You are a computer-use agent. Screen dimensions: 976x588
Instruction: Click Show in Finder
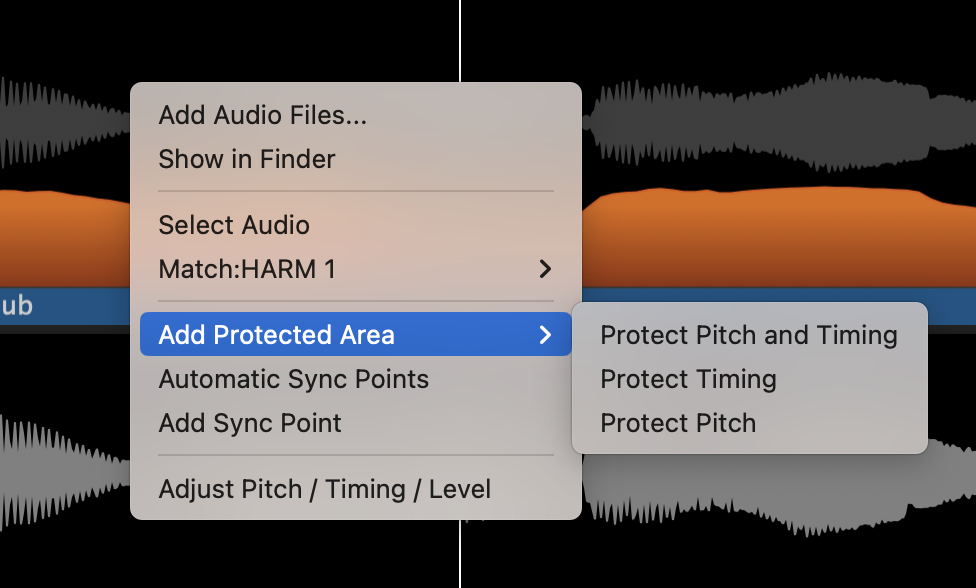coord(247,159)
